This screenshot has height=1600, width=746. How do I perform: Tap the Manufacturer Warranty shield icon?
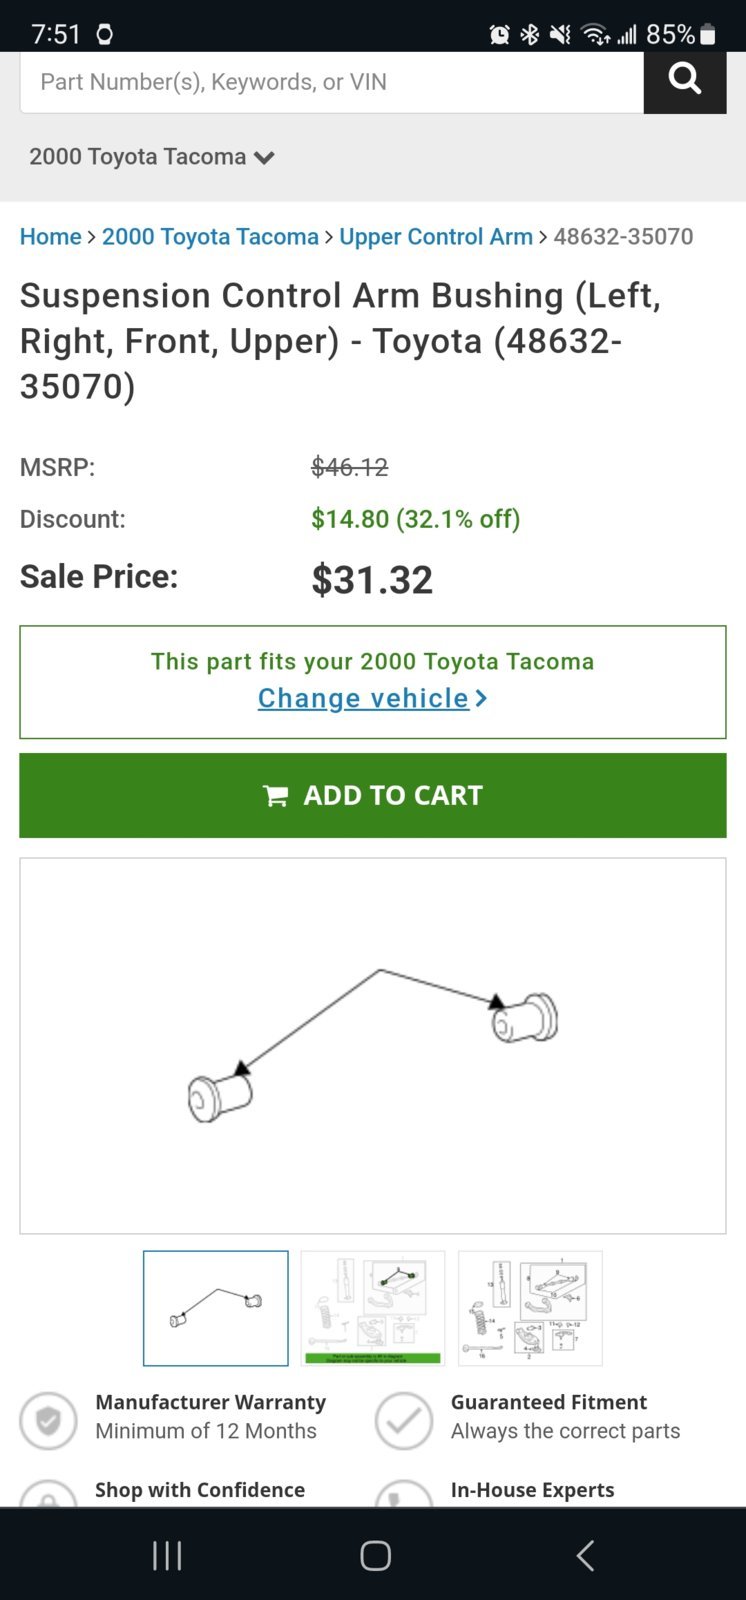click(48, 1420)
